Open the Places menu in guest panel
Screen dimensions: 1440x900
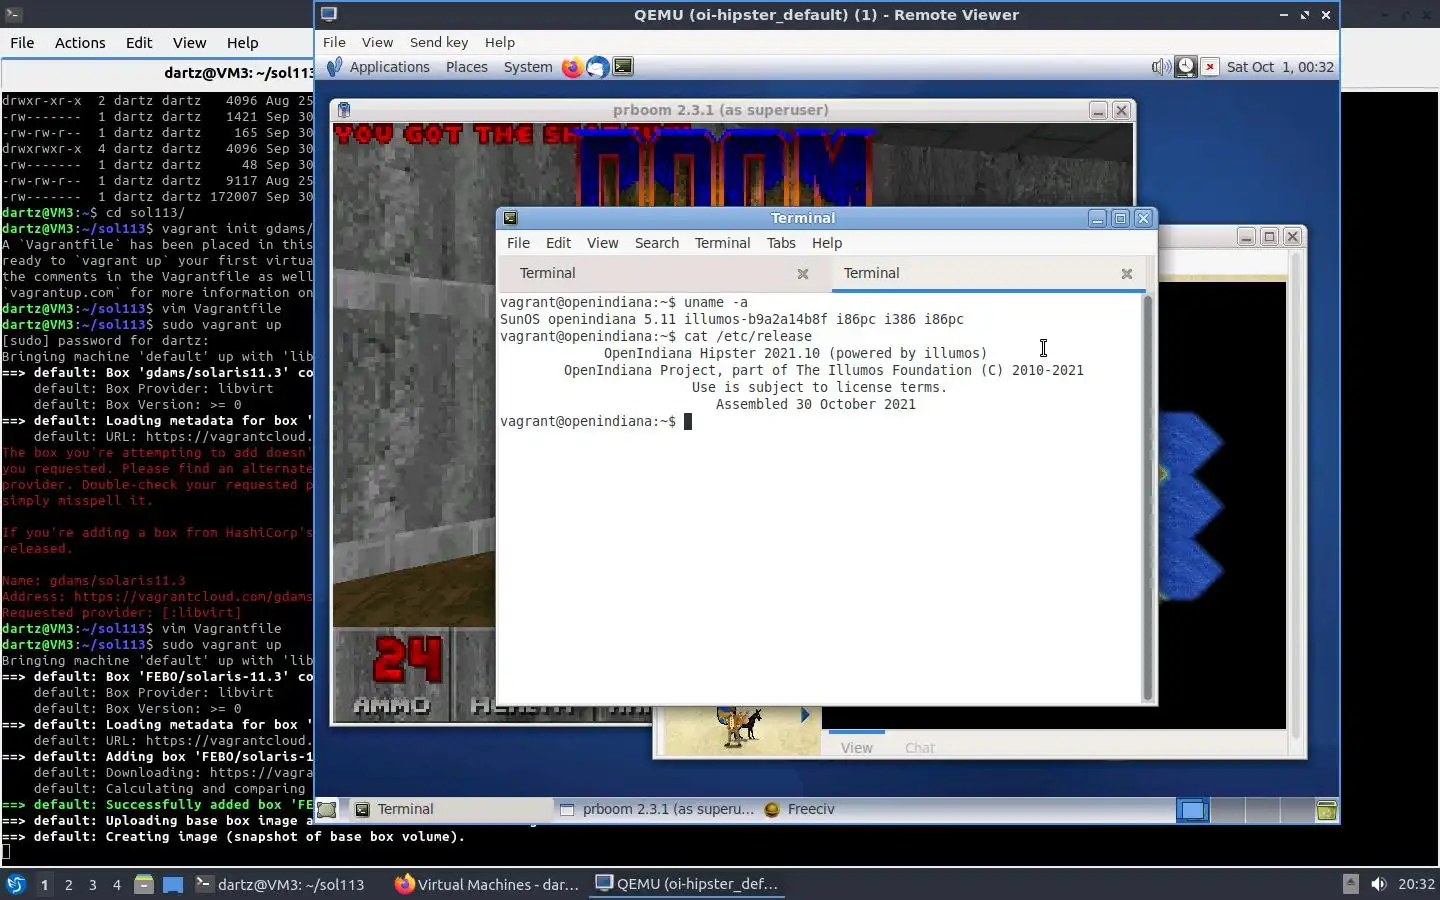(x=466, y=67)
